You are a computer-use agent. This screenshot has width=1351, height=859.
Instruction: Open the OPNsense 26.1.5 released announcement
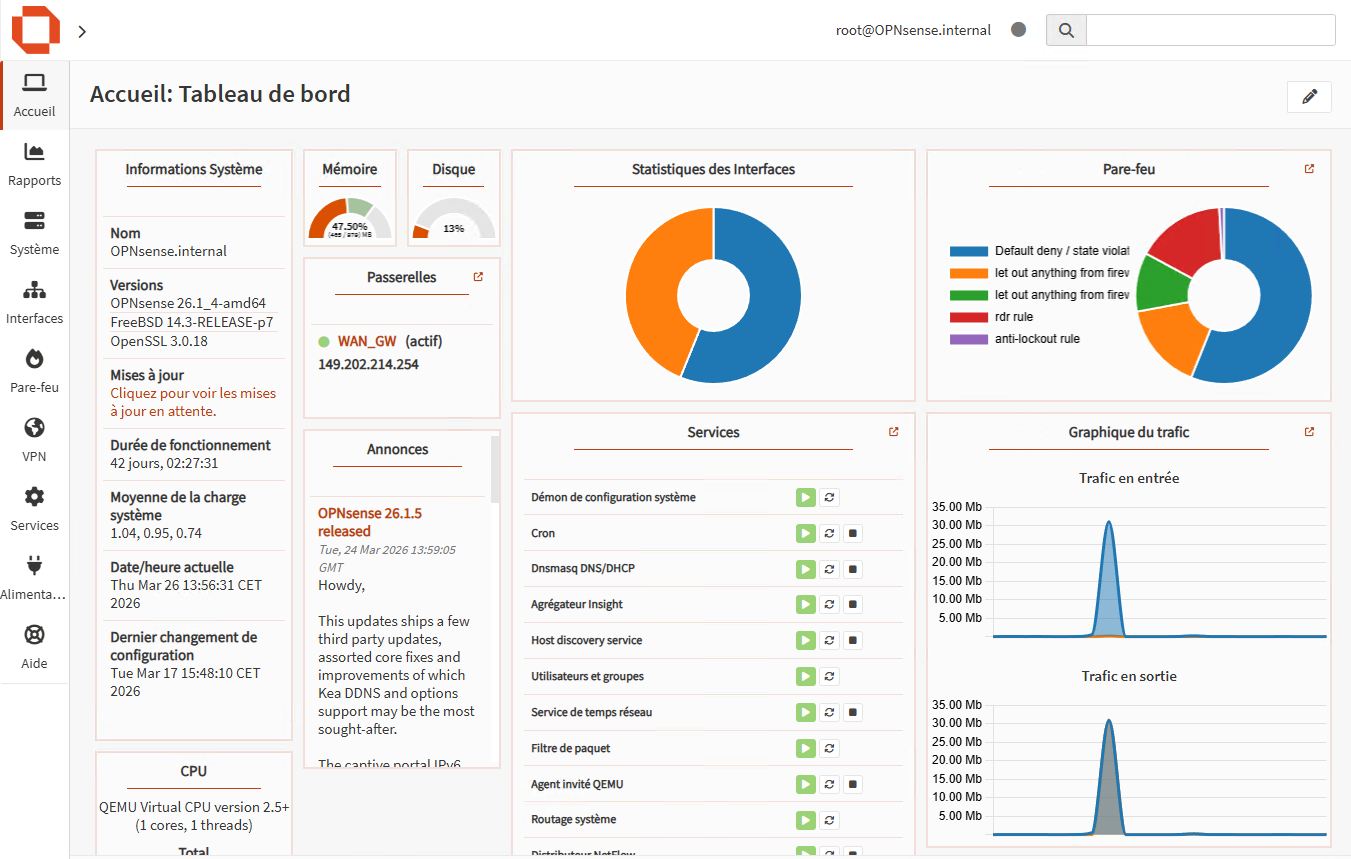369,522
